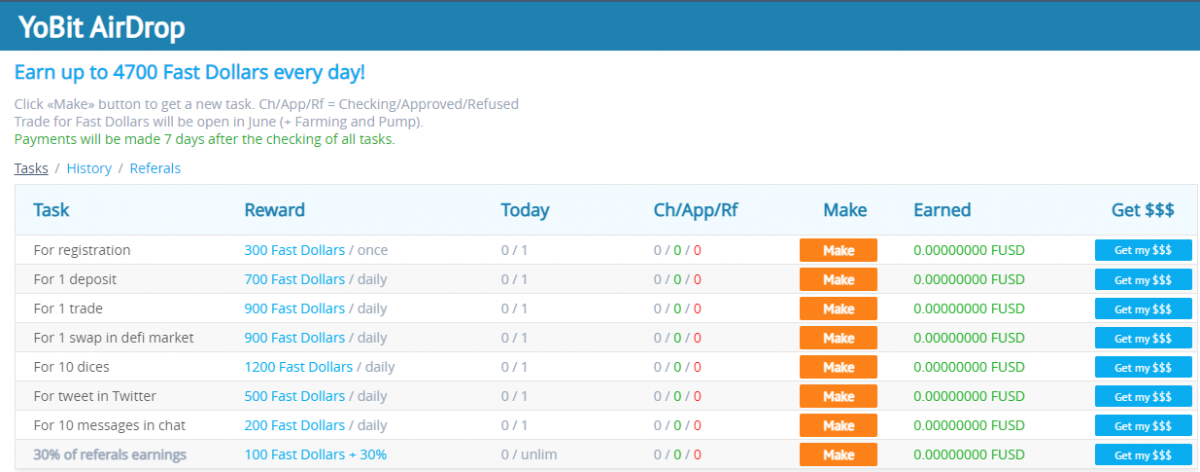The image size is (1200, 472).
Task: Get my $$$ for 10 dices task
Action: click(x=1143, y=367)
